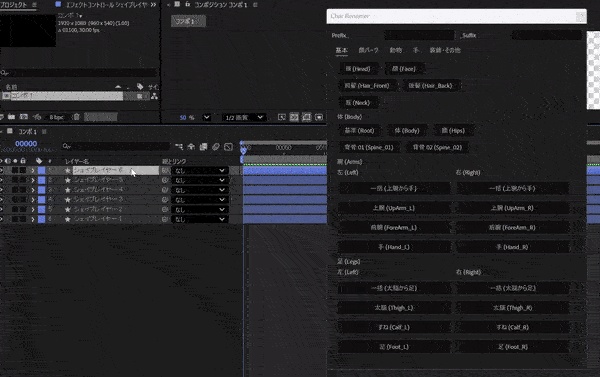Solo シェイプレイヤー 2 layer

pos(15,209)
